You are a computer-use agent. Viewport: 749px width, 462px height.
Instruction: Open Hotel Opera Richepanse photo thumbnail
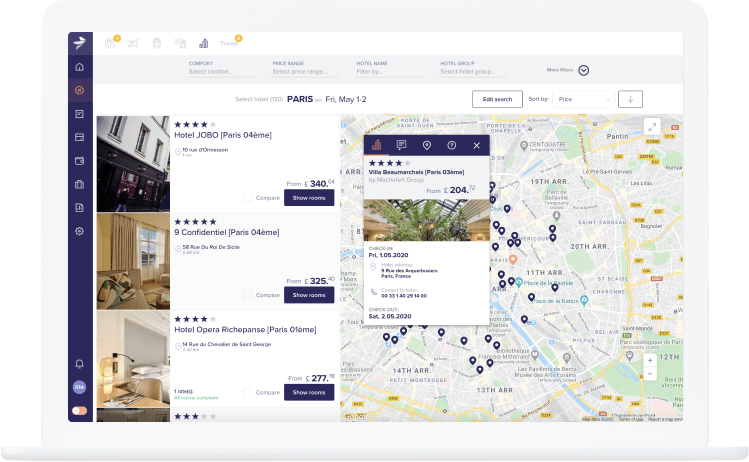pos(133,359)
